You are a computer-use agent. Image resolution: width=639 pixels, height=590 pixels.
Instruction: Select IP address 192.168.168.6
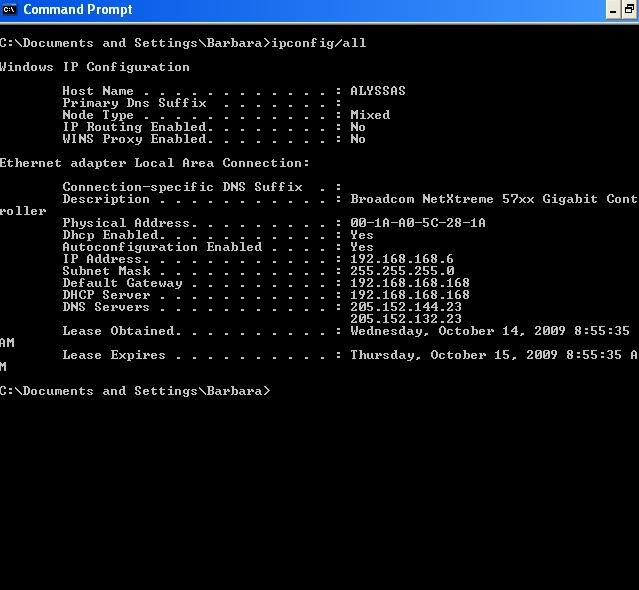(402, 259)
